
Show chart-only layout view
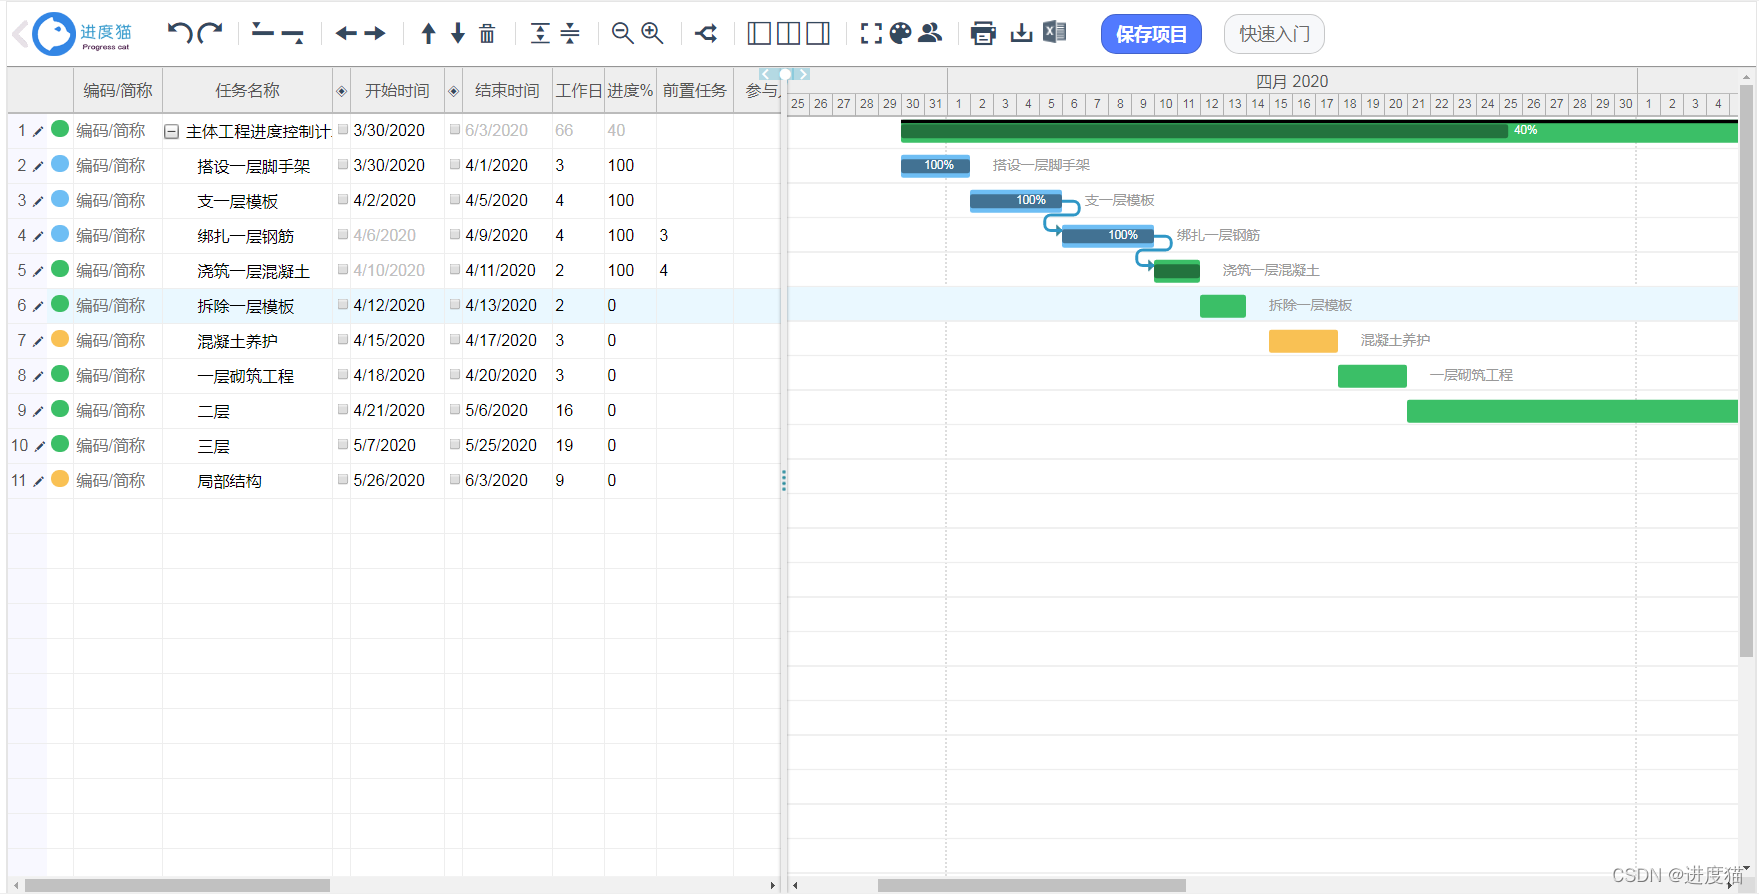pyautogui.click(x=818, y=33)
